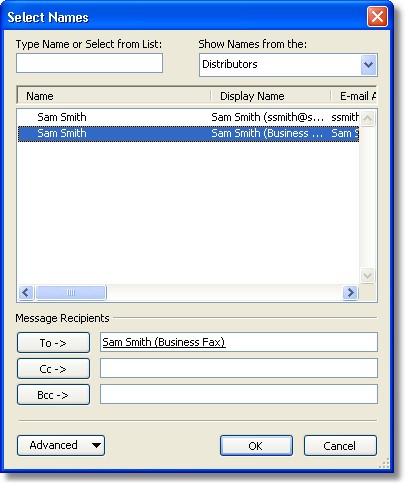Focus the Type Name search field
Screen dimensions: 406x485
89,63
